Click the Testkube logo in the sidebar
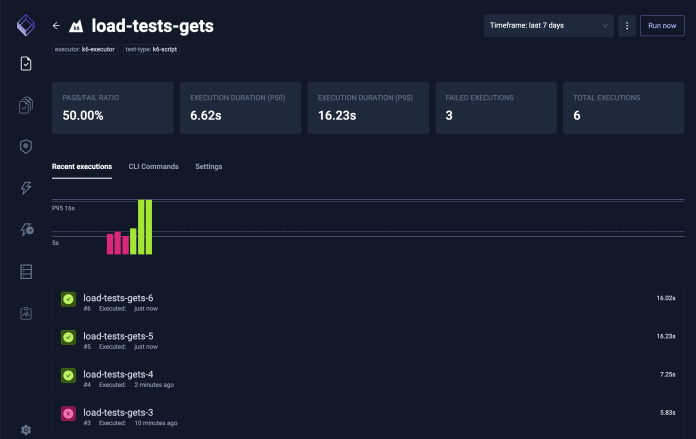The height and width of the screenshot is (439, 696). coord(26,26)
